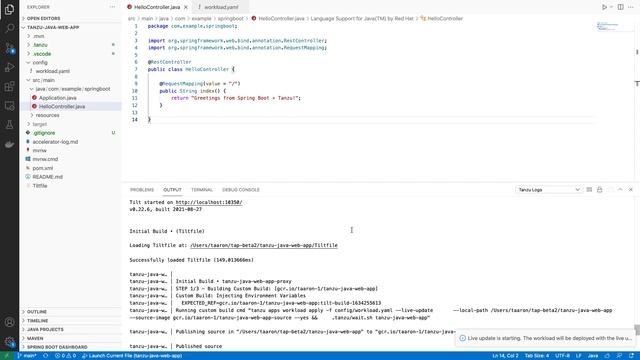This screenshot has width=640, height=360.
Task: Expand the Maven section
Action: tap(71, 338)
